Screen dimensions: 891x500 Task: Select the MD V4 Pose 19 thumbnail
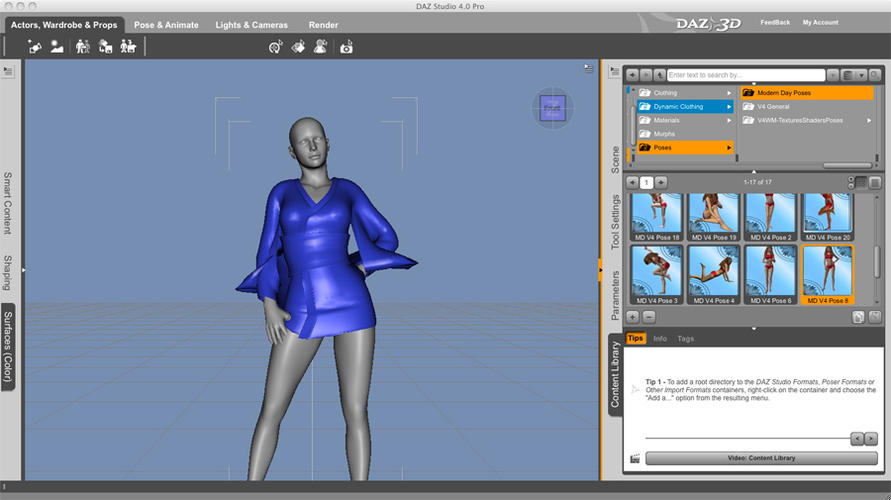714,217
